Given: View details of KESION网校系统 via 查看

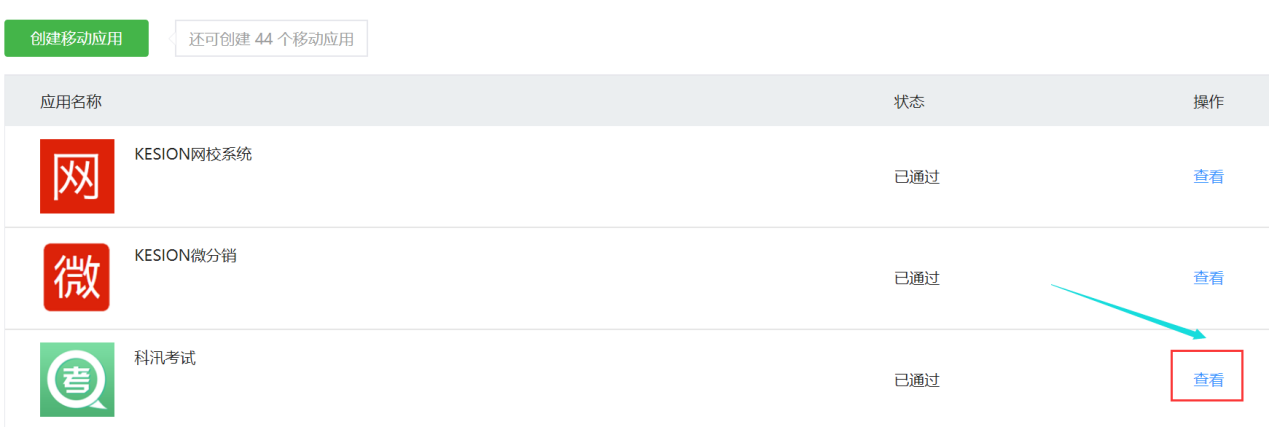Looking at the screenshot, I should click(1208, 177).
